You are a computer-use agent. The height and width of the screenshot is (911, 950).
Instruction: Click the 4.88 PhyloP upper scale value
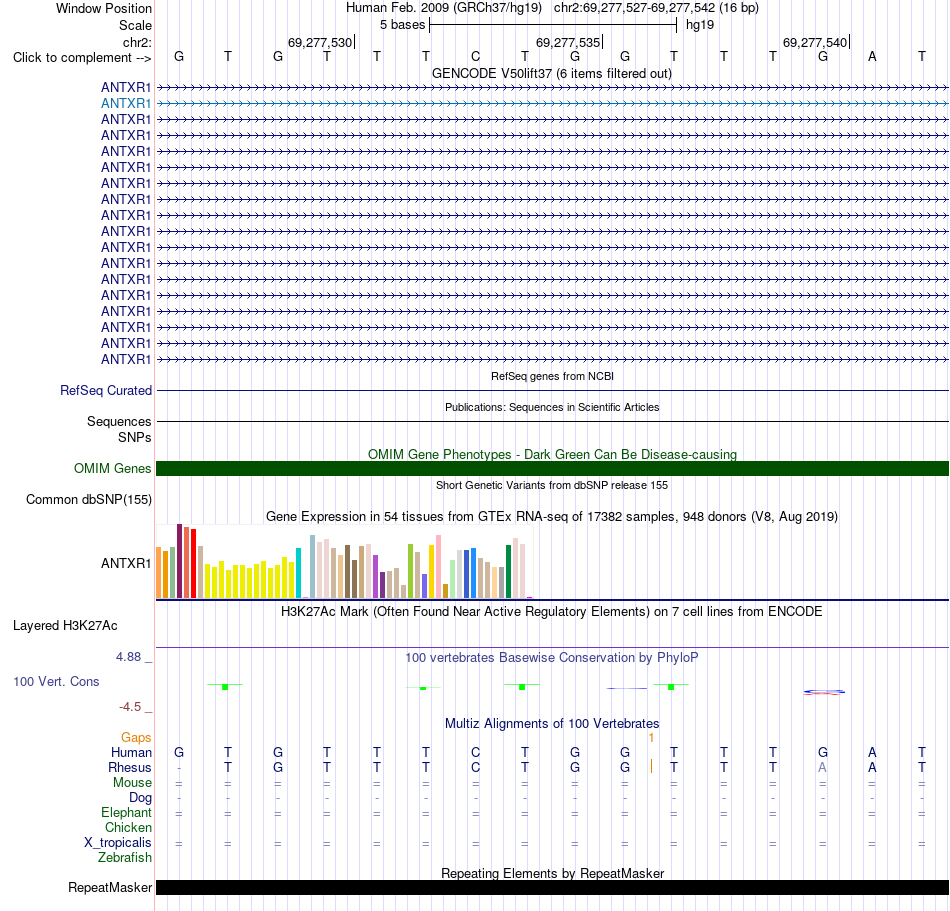[128, 657]
